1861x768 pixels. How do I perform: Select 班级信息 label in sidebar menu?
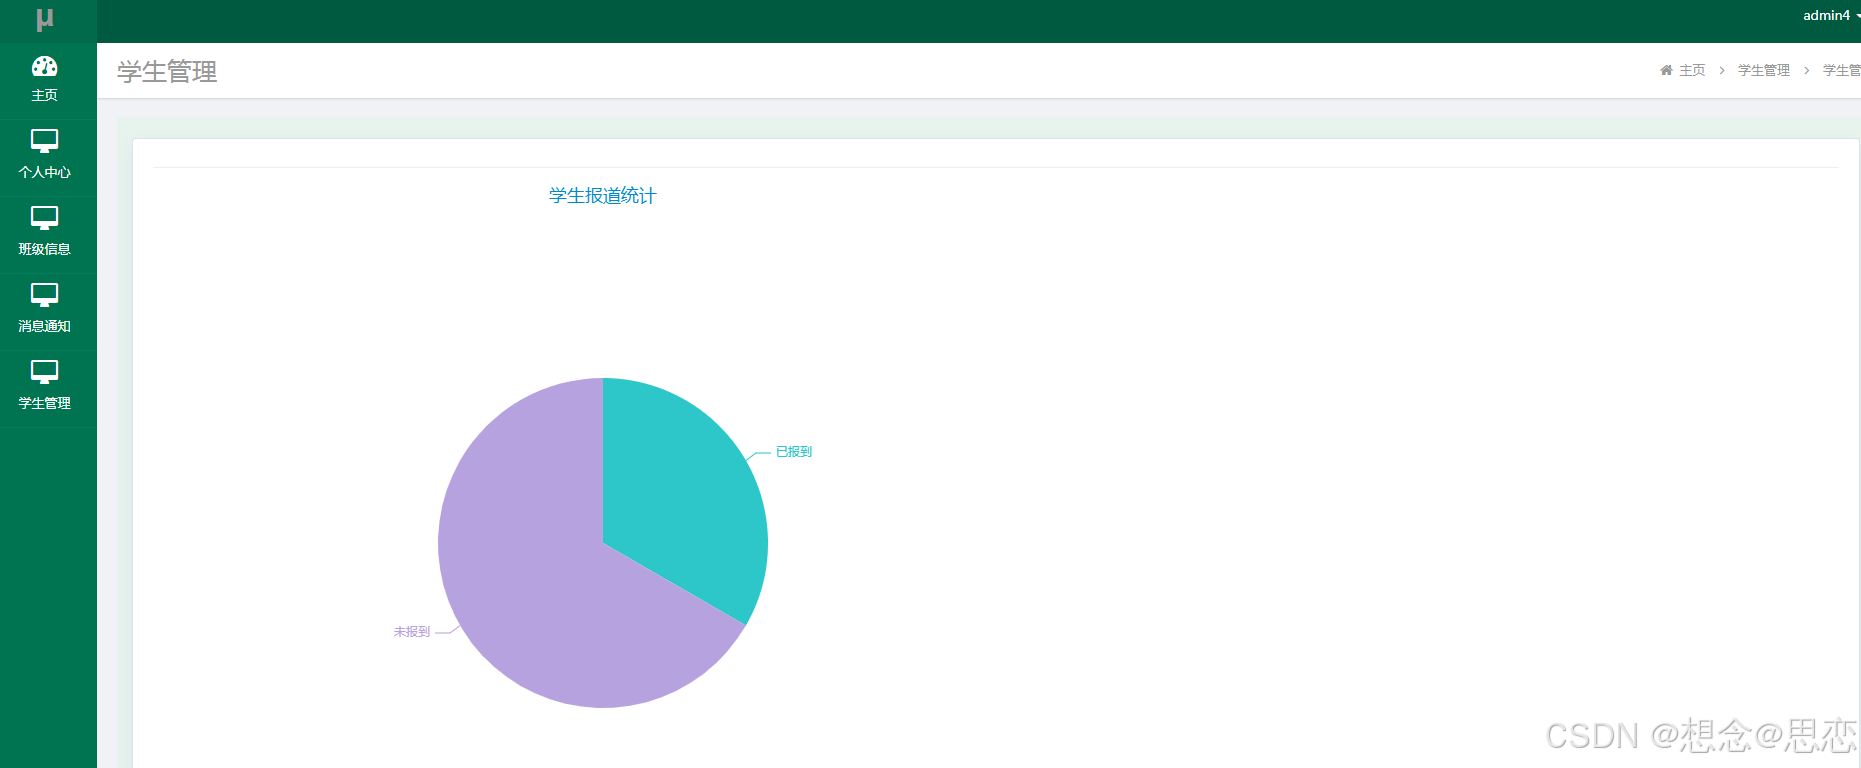[x=45, y=249]
